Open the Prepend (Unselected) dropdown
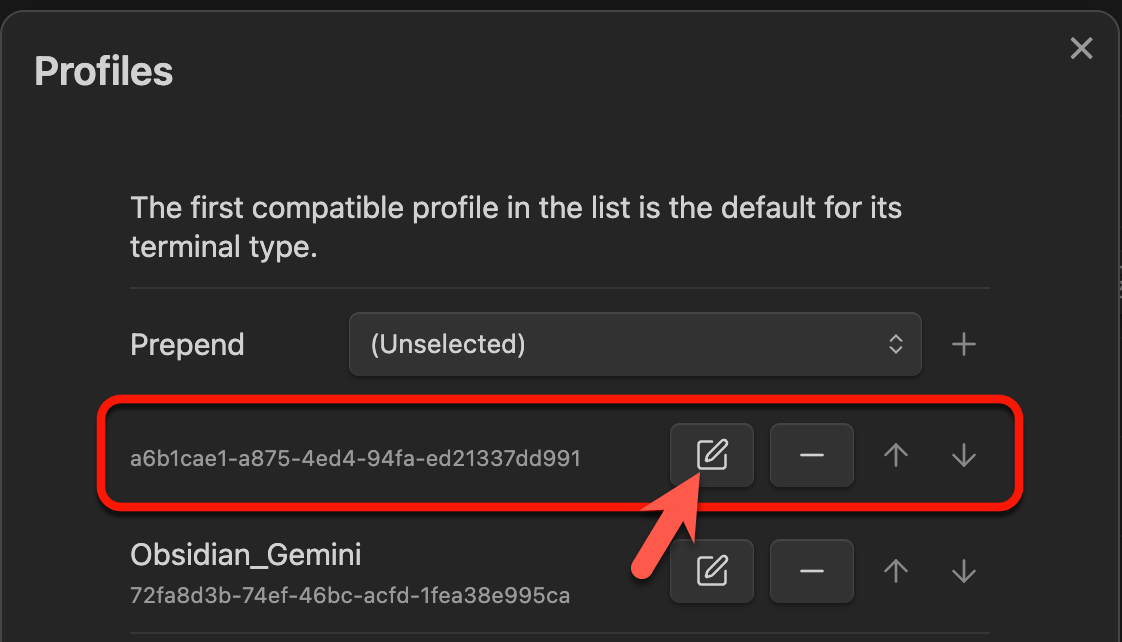This screenshot has width=1122, height=642. (634, 345)
